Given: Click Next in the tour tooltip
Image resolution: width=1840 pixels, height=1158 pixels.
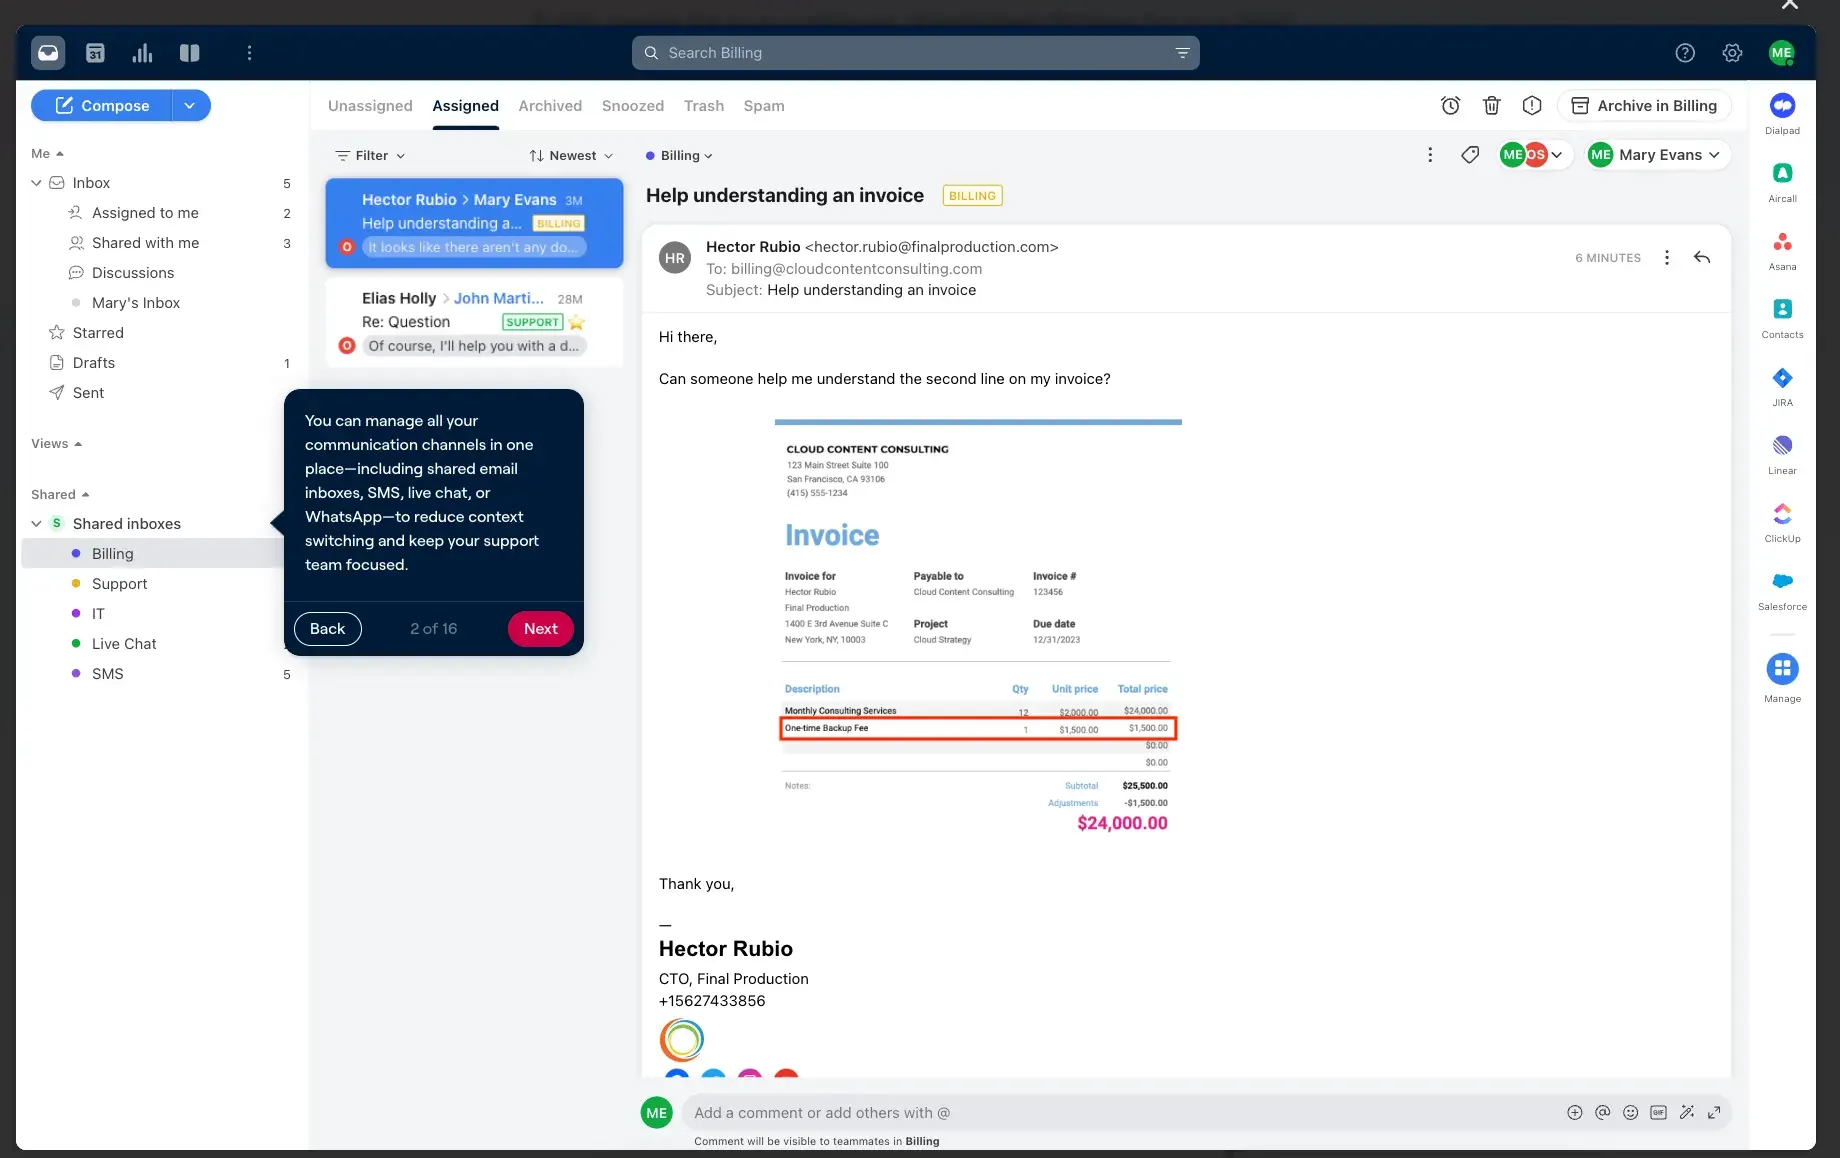Looking at the screenshot, I should coord(540,629).
